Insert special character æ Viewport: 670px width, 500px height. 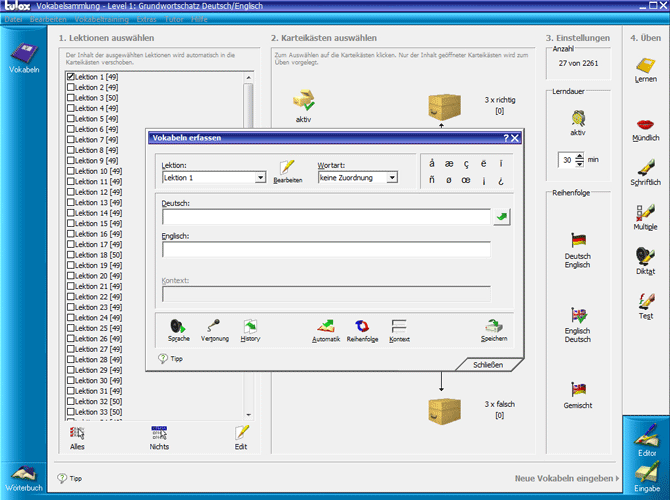449,164
